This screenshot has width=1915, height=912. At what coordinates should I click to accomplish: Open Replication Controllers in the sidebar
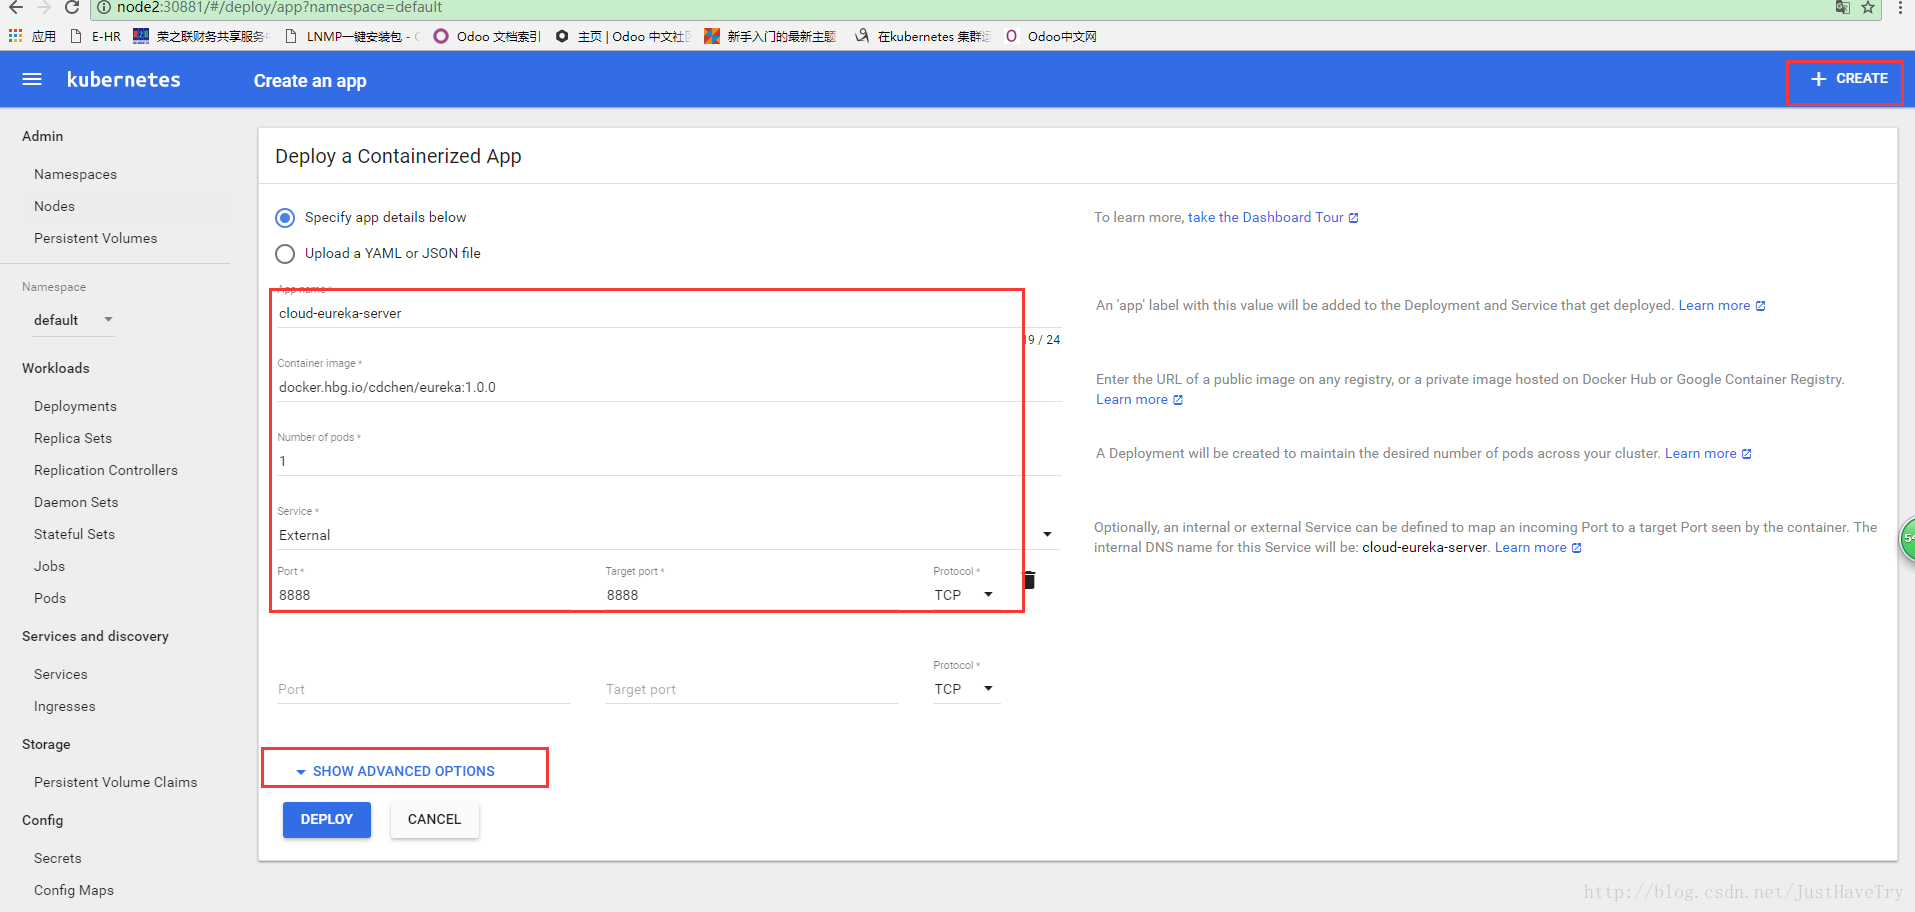(106, 470)
